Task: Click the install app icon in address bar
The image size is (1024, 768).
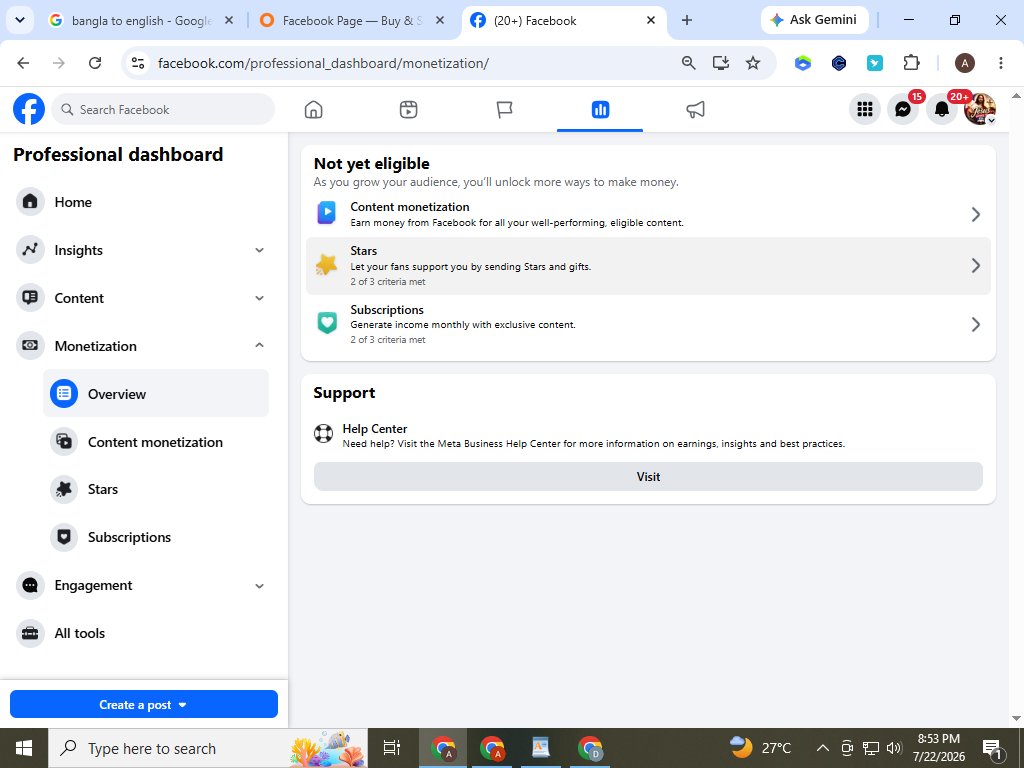Action: [x=720, y=63]
